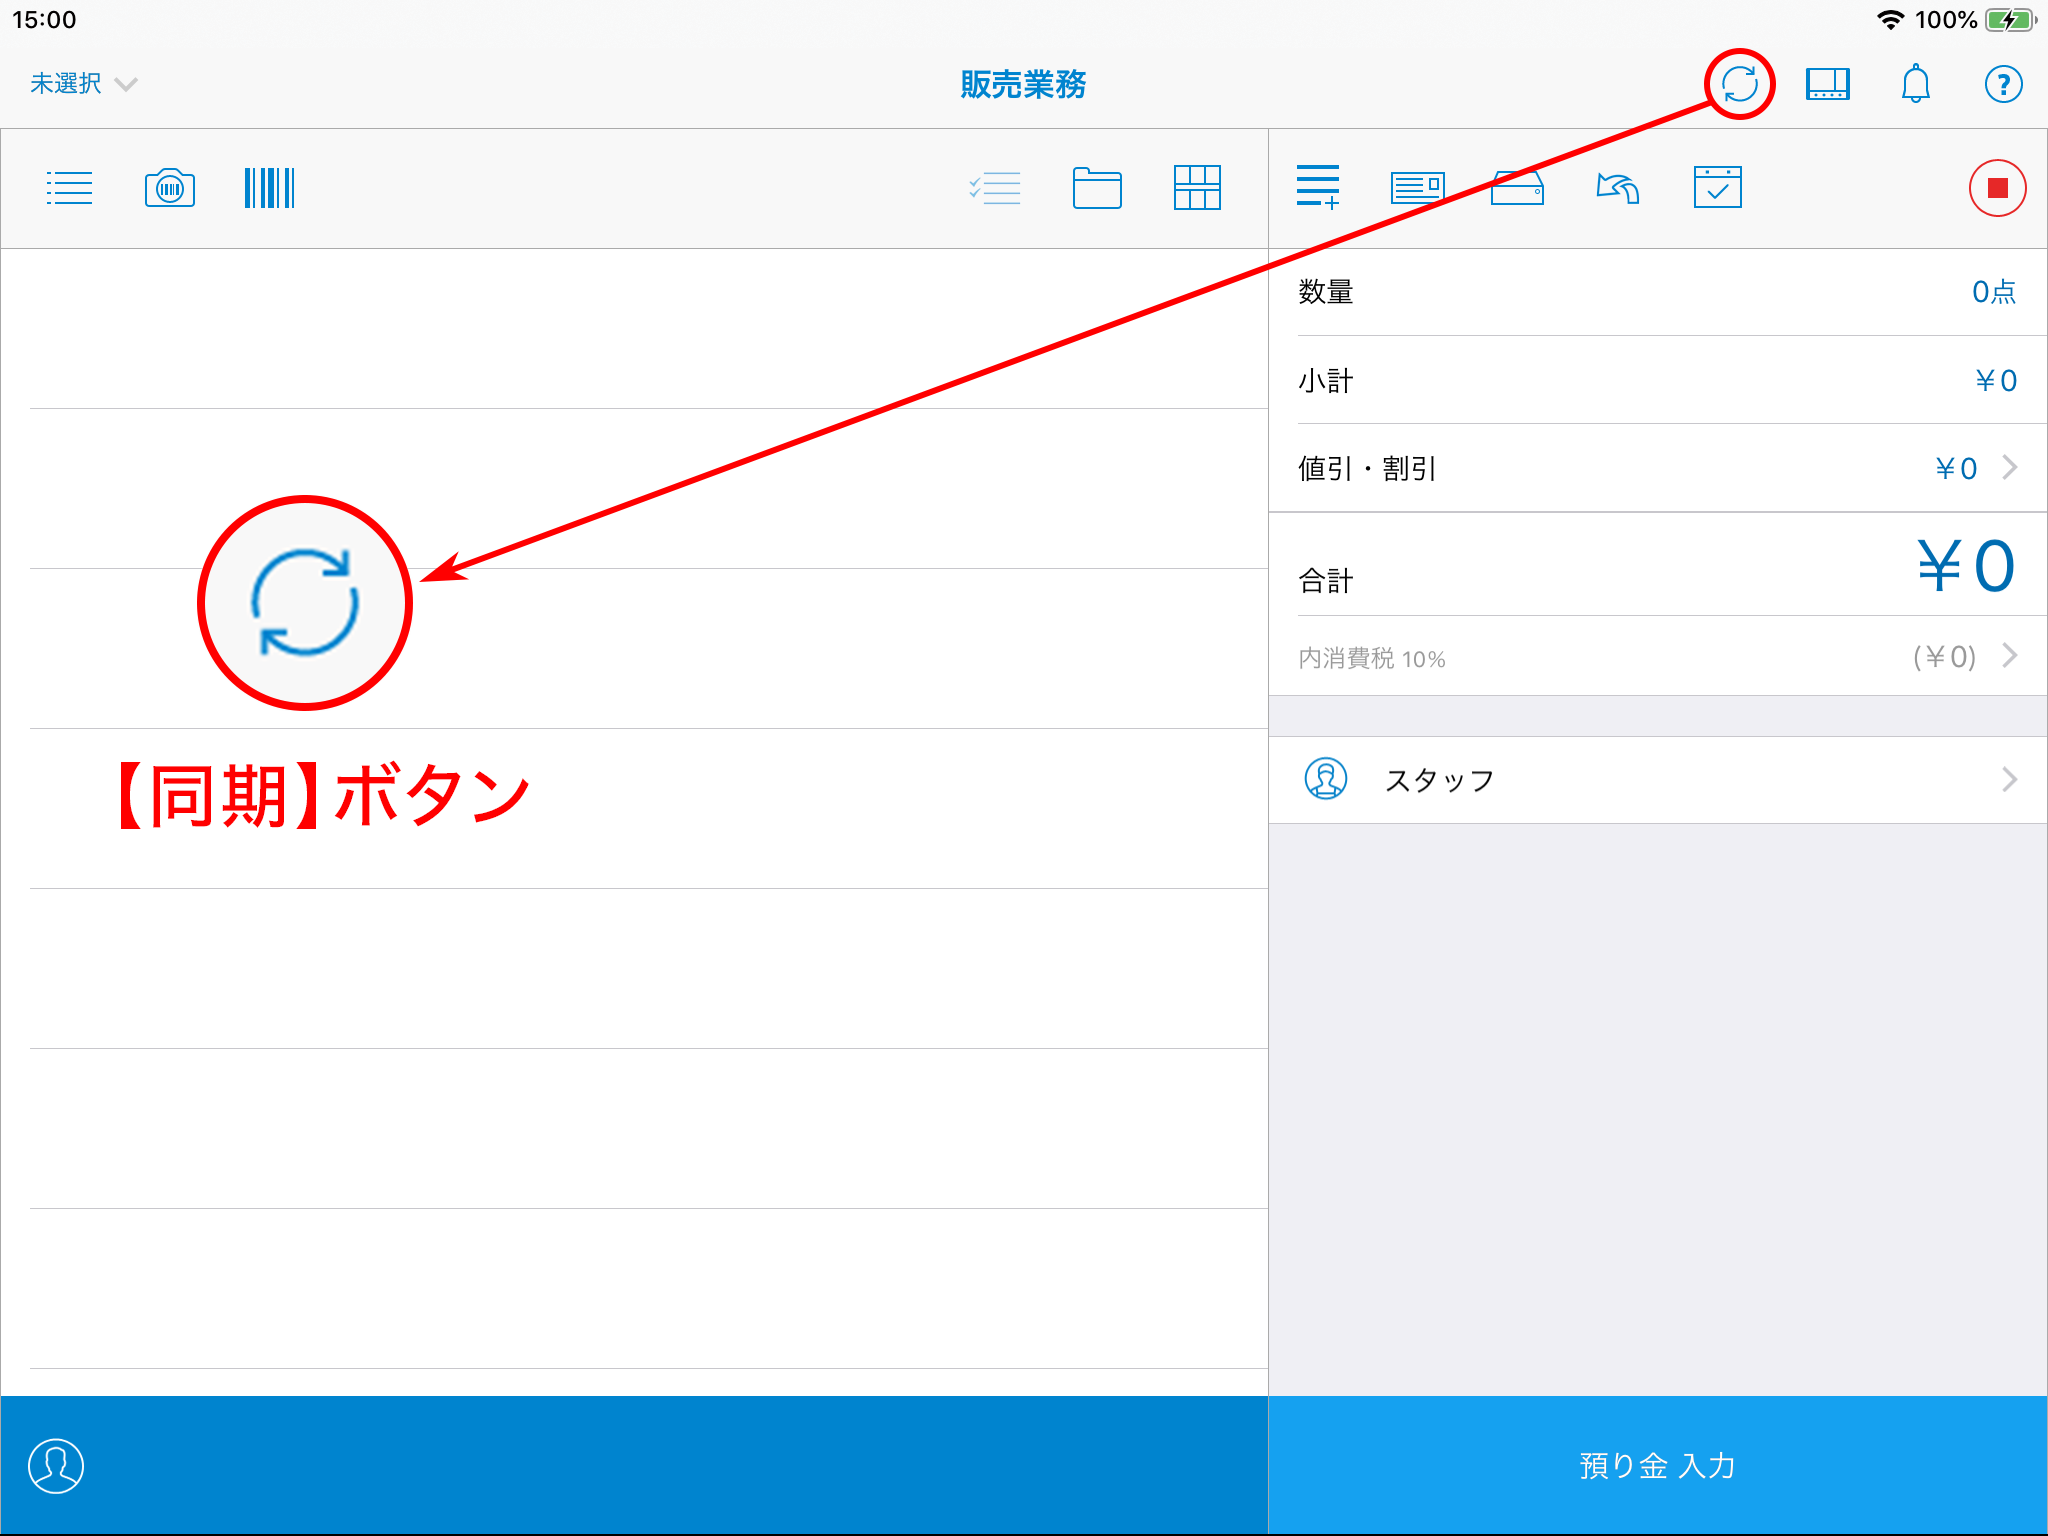Select the barcode input icon
This screenshot has height=1536, width=2048.
[269, 188]
